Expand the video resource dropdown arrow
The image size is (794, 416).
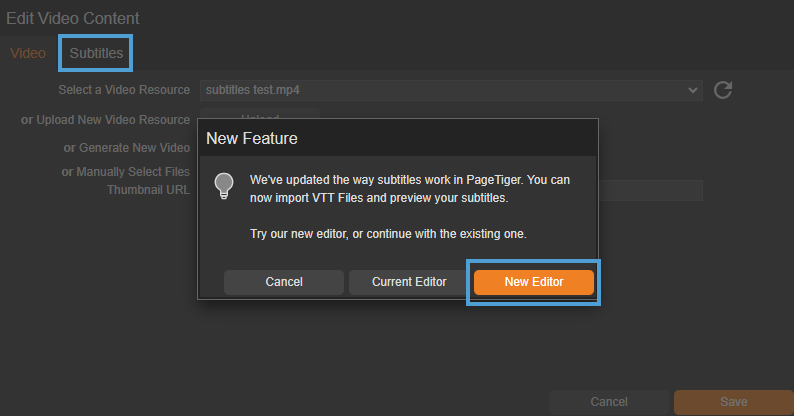(x=695, y=90)
